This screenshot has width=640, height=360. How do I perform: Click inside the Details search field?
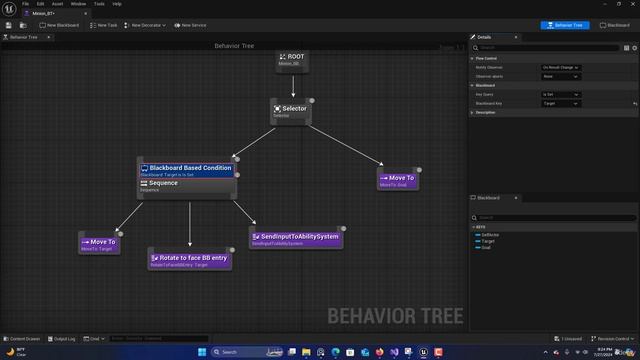coord(545,48)
